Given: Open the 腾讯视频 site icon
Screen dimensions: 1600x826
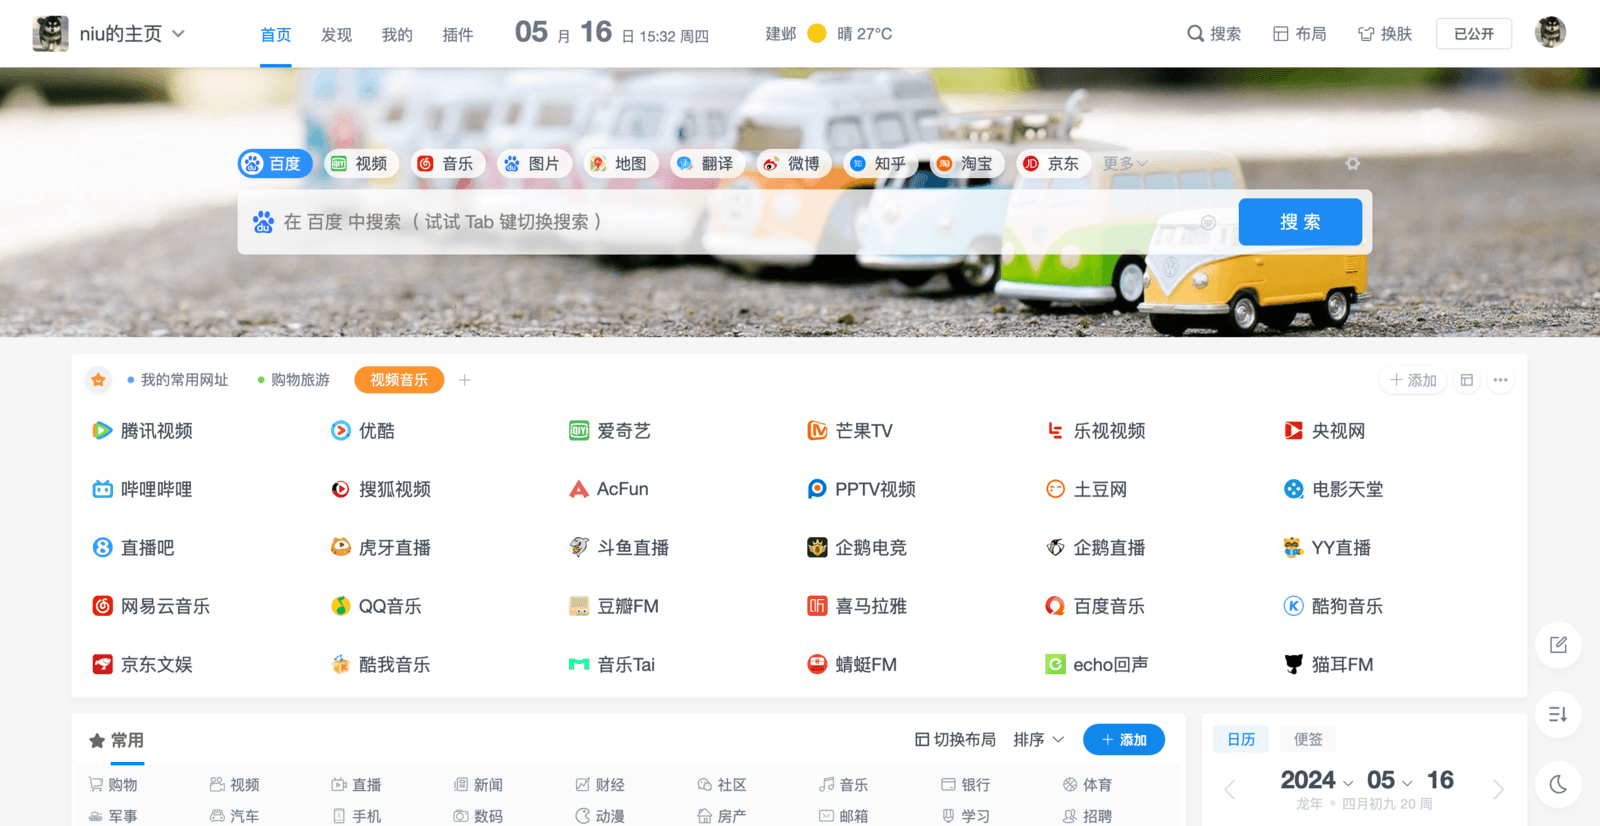Looking at the screenshot, I should pyautogui.click(x=102, y=431).
